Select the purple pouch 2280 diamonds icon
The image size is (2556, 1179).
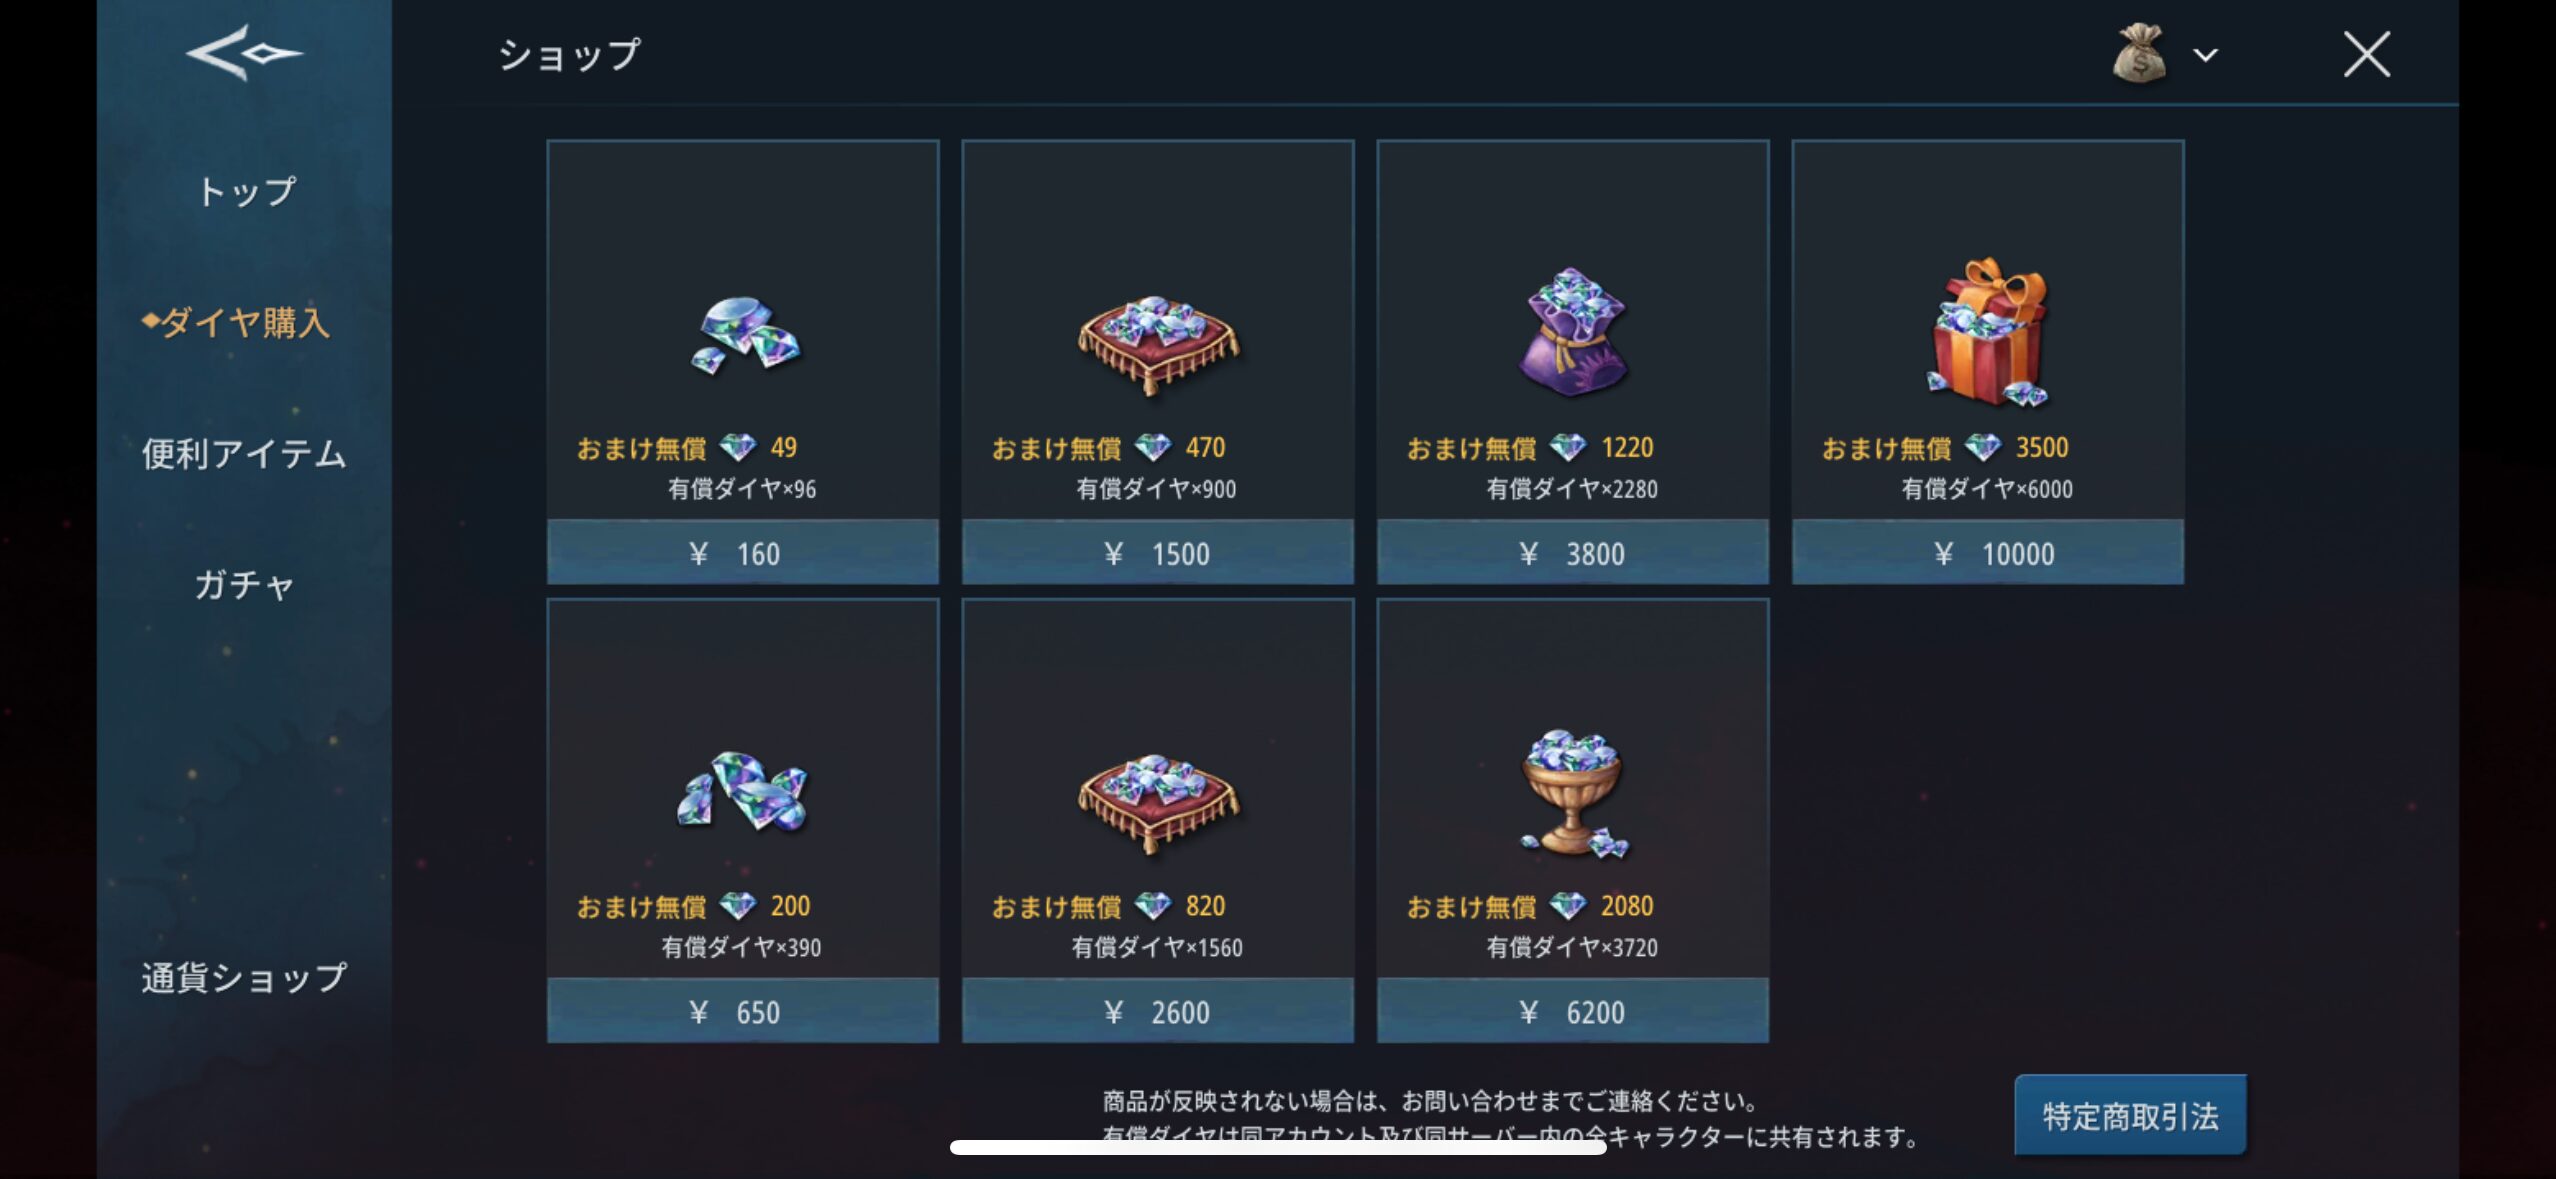[1573, 331]
